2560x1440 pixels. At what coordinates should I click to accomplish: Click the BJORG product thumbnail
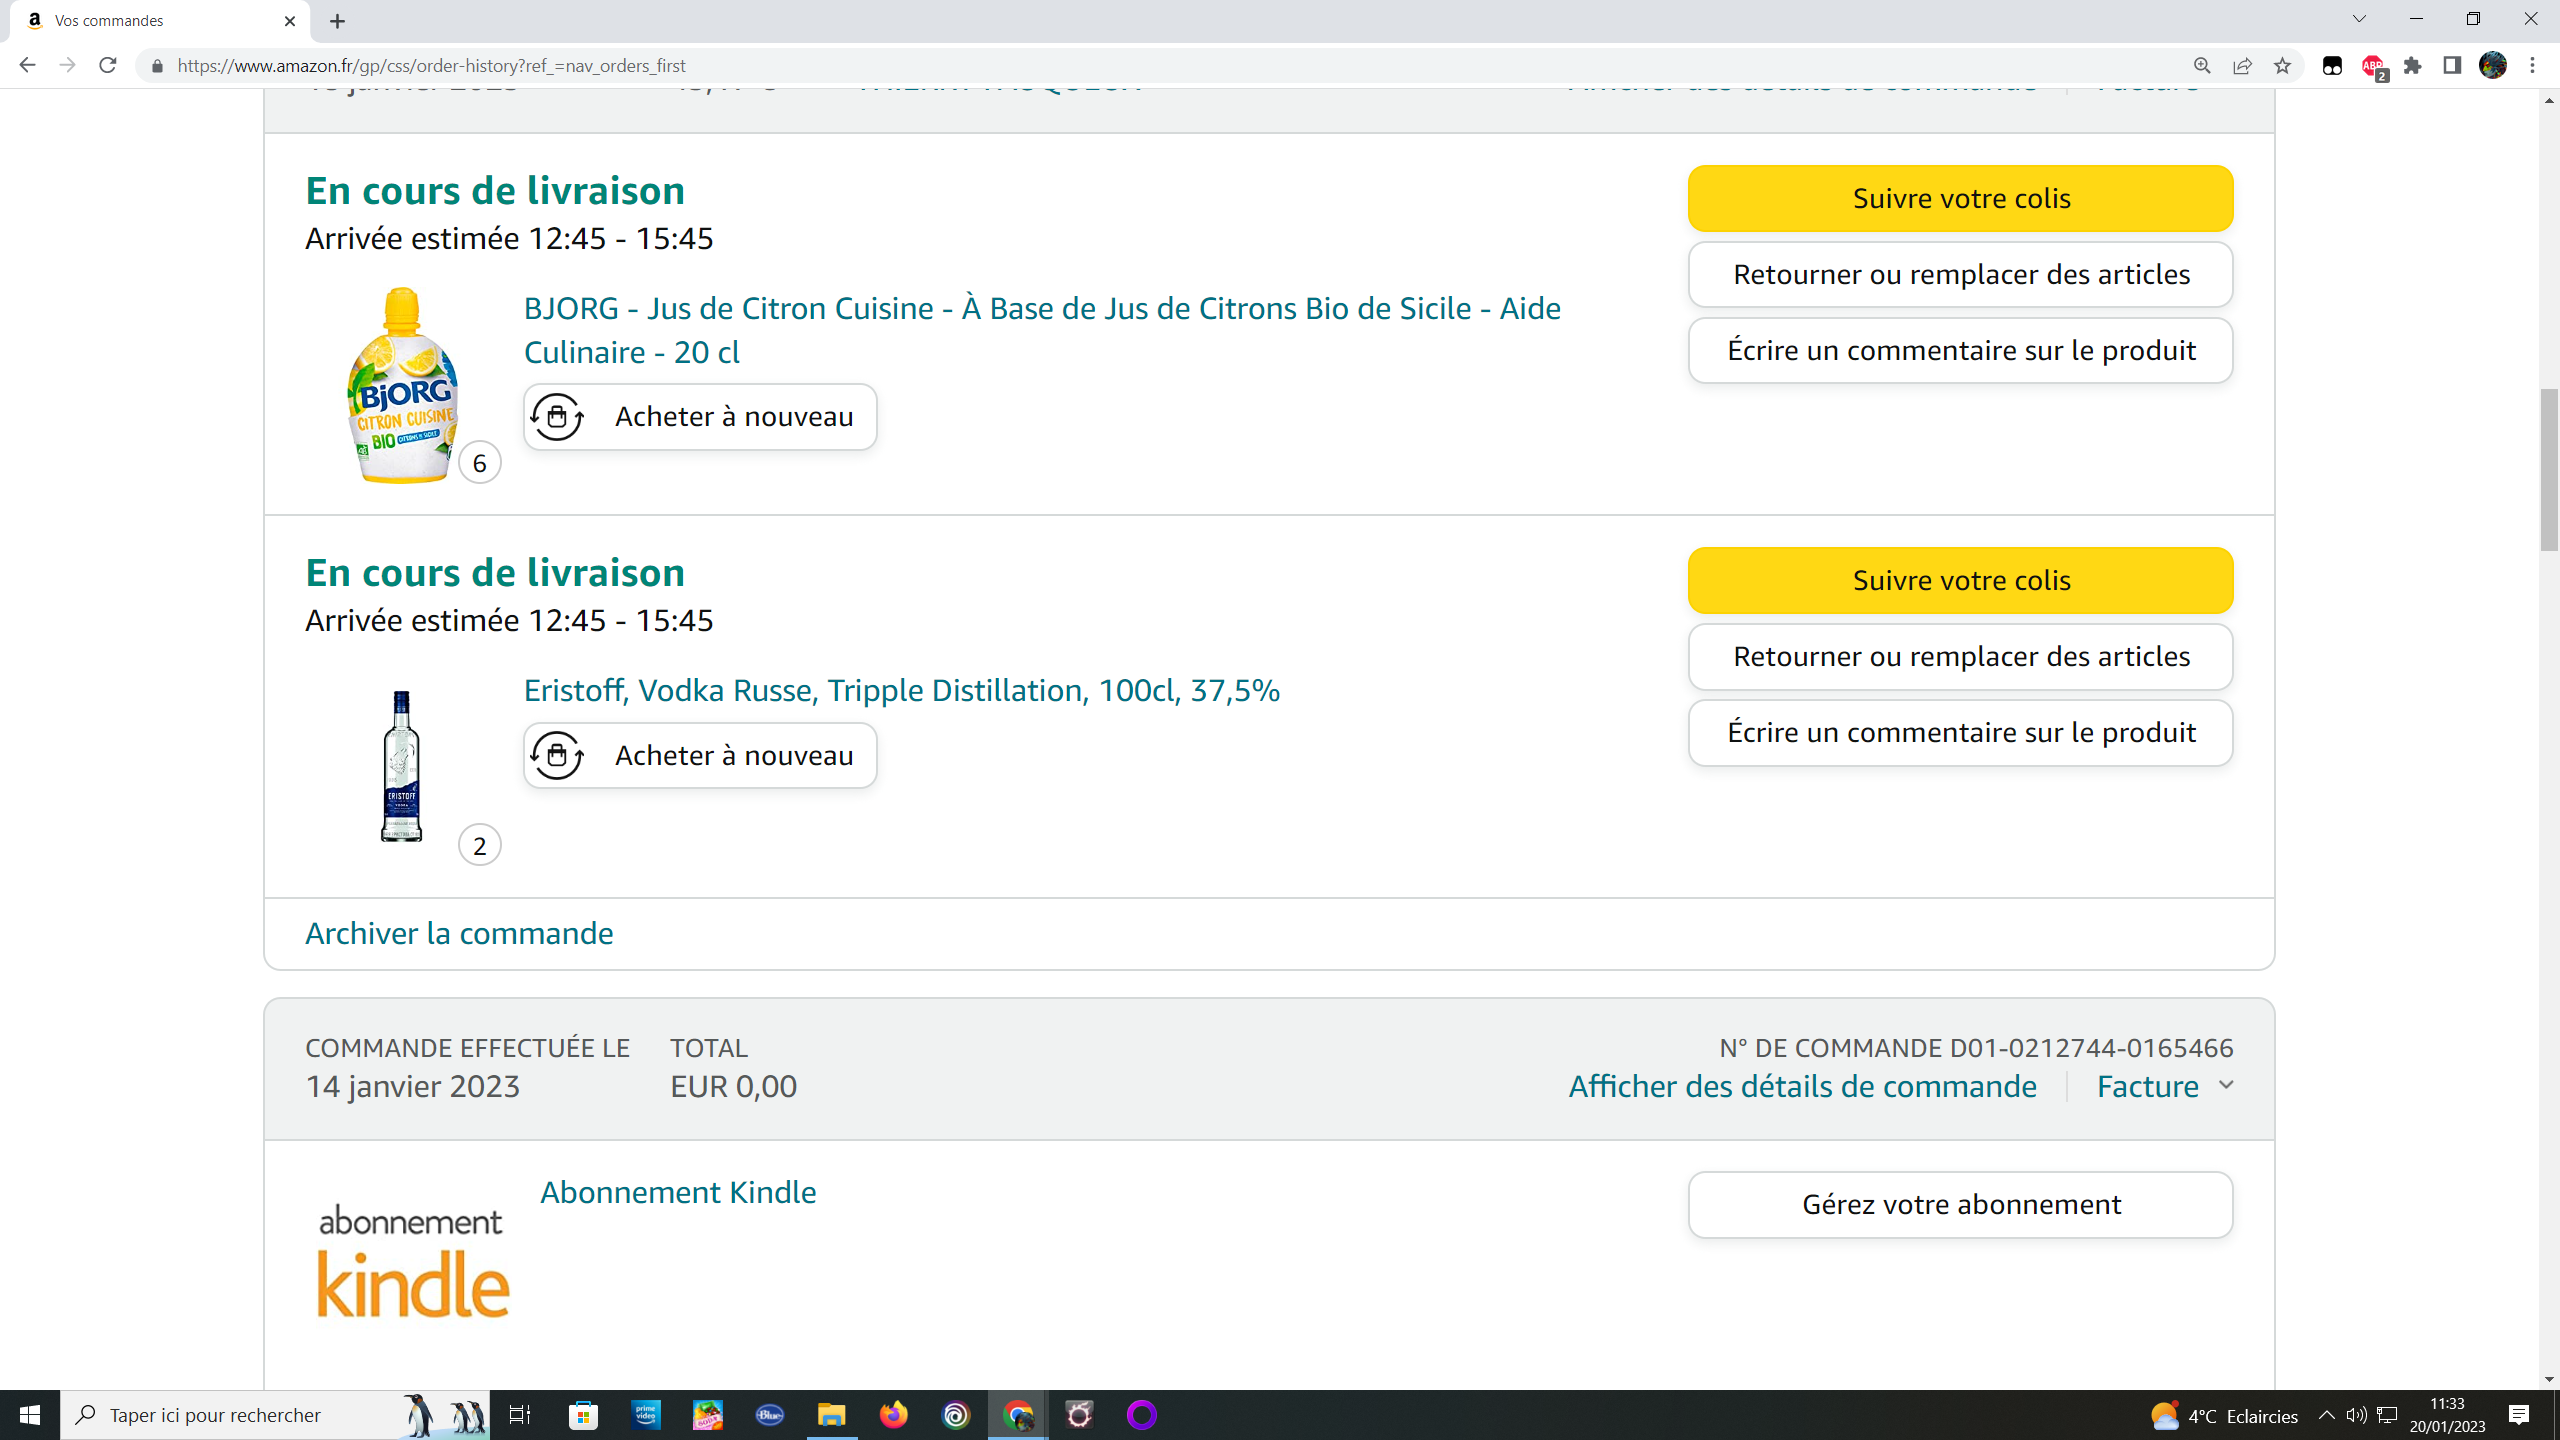[x=402, y=385]
